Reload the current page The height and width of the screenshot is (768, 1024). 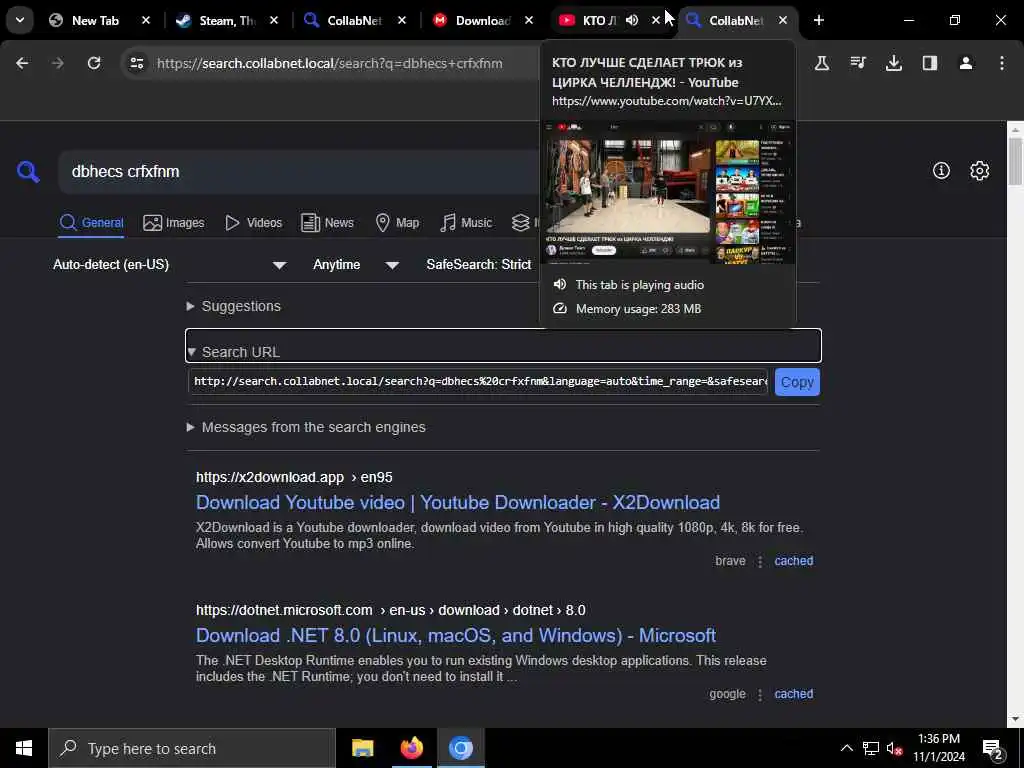coord(94,63)
